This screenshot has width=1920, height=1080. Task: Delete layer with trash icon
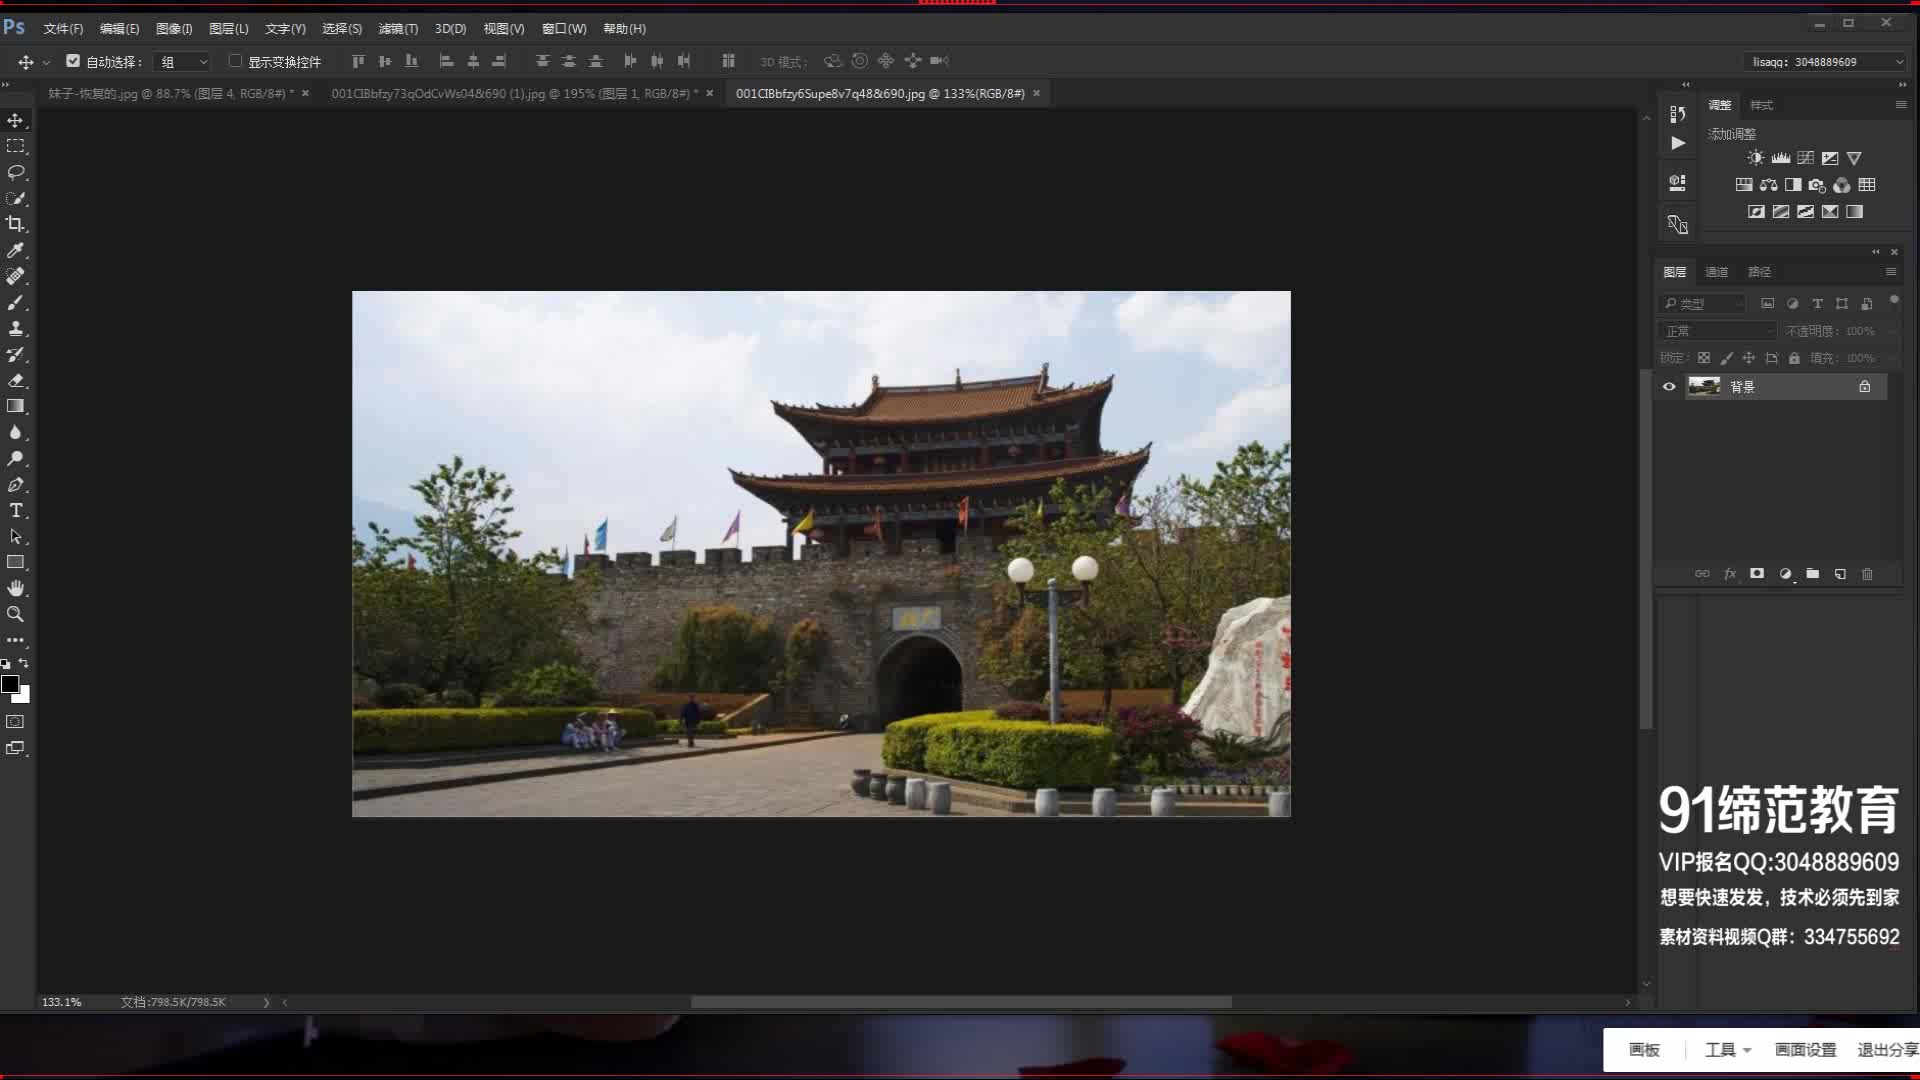[1867, 574]
